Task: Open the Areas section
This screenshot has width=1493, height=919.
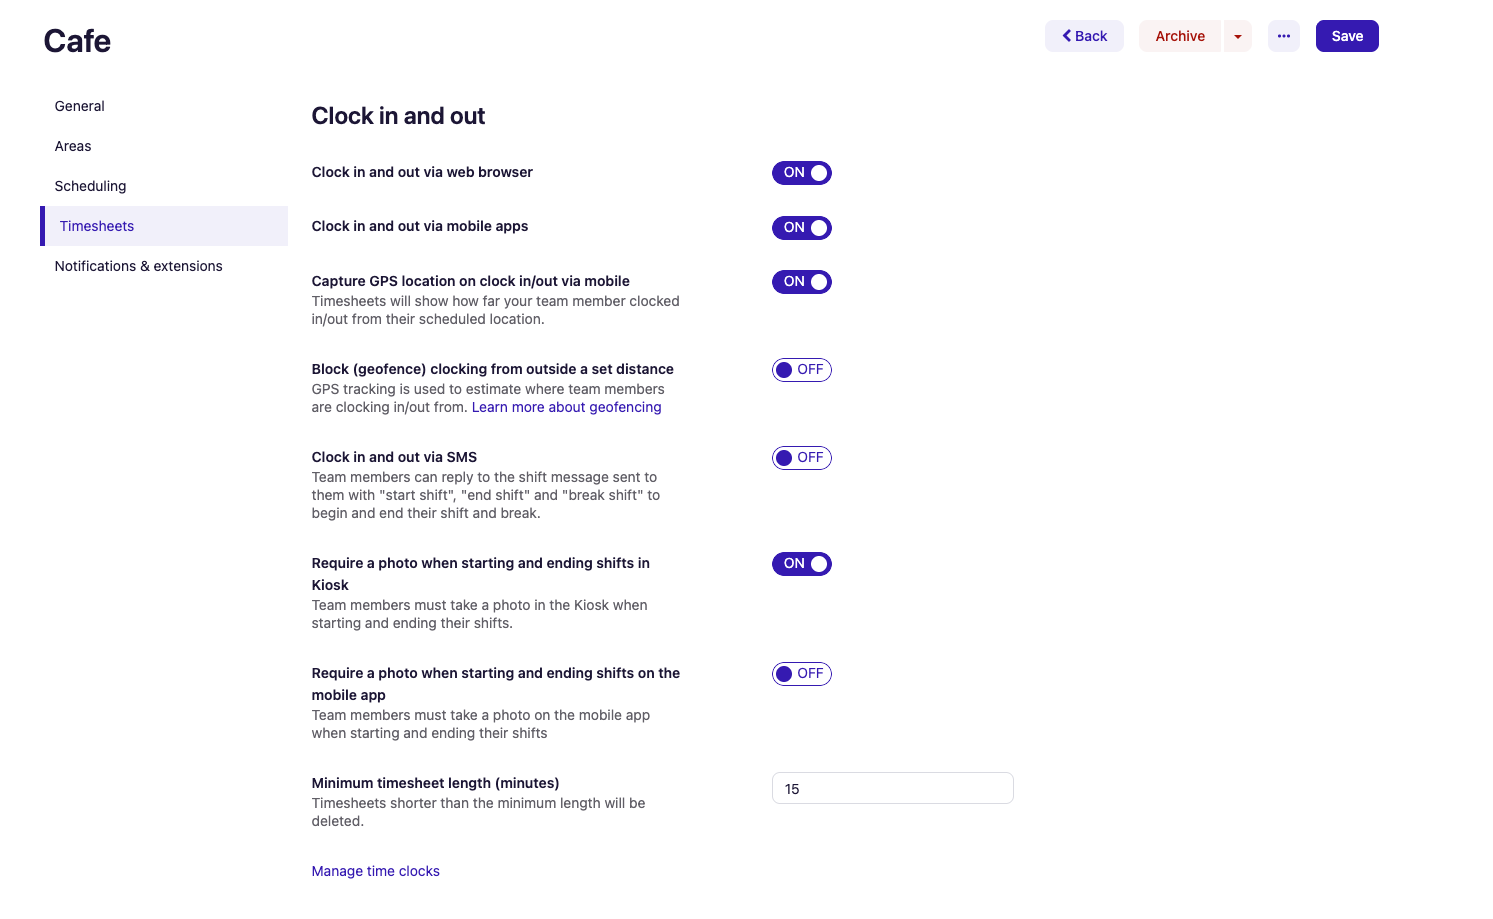Action: pos(73,146)
